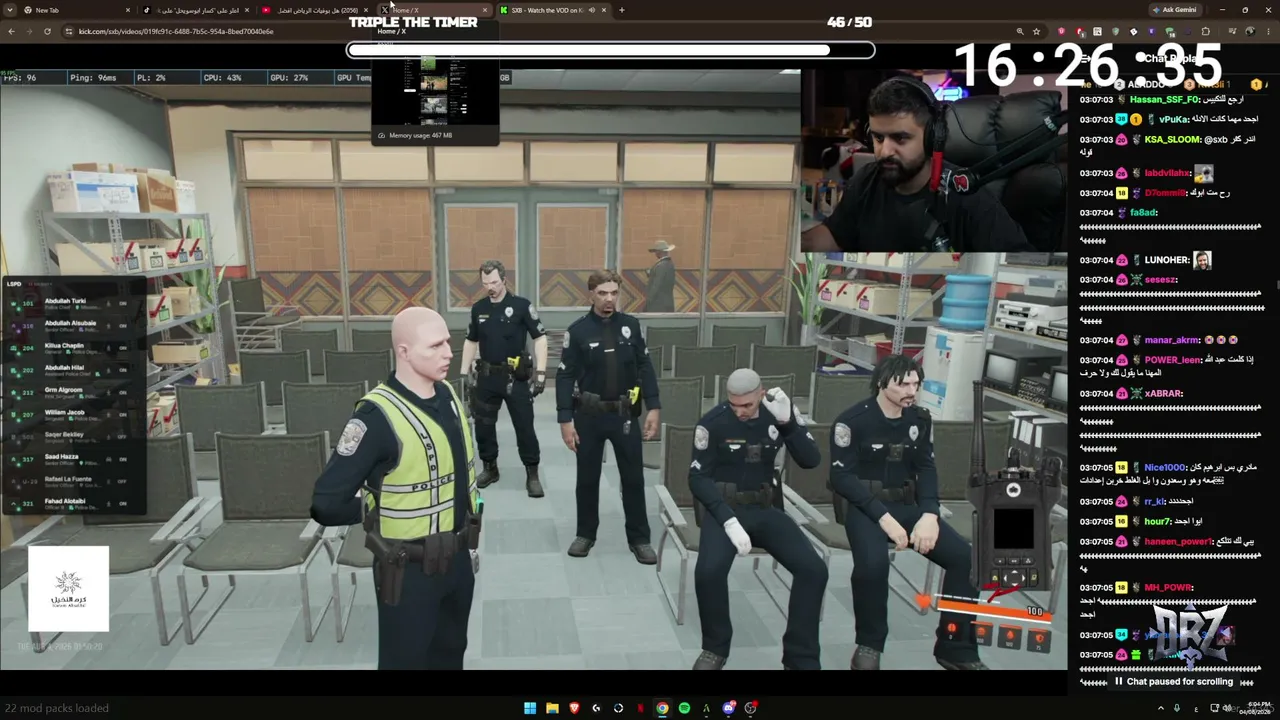The height and width of the screenshot is (720, 1280).
Task: Click xABRAR's username in chat
Action: click(1163, 394)
